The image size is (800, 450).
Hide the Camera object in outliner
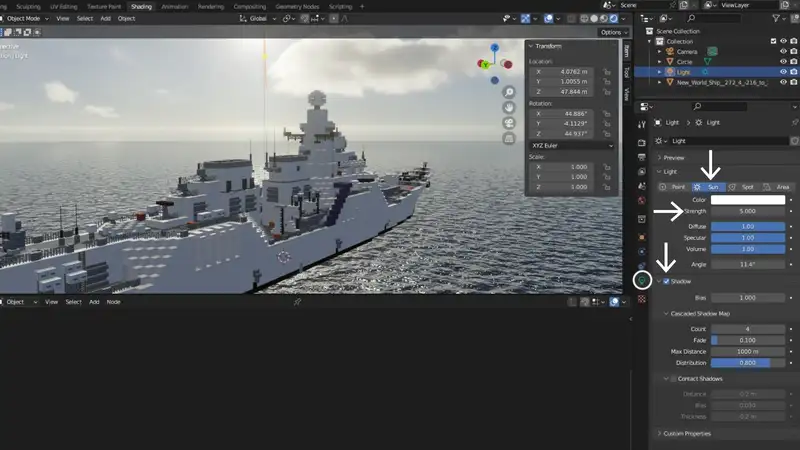[783, 51]
